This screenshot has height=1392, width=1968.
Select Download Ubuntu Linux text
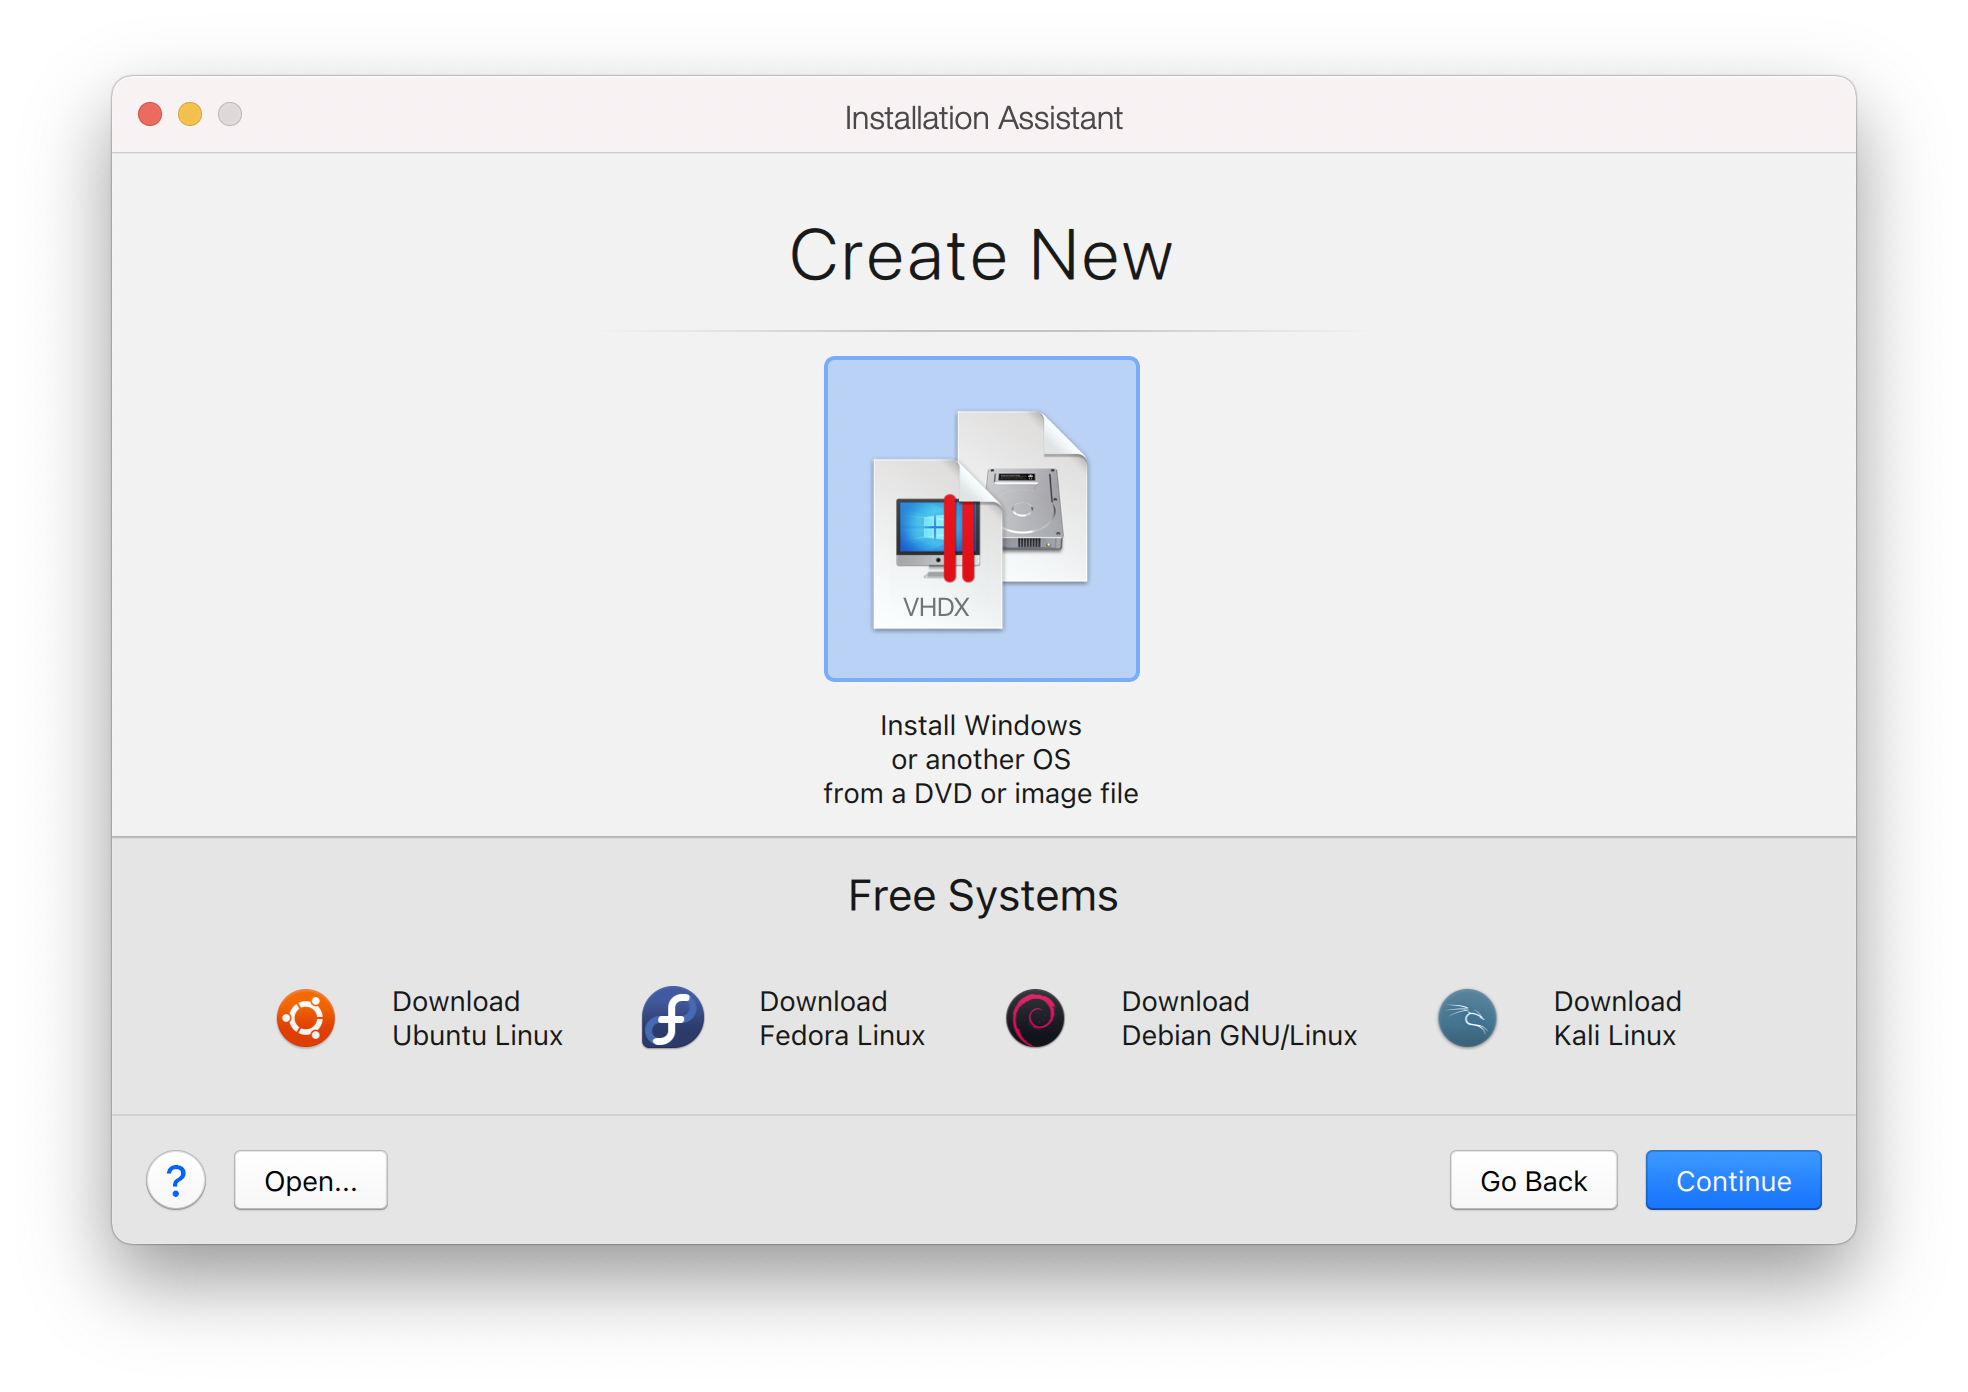[x=477, y=1018]
